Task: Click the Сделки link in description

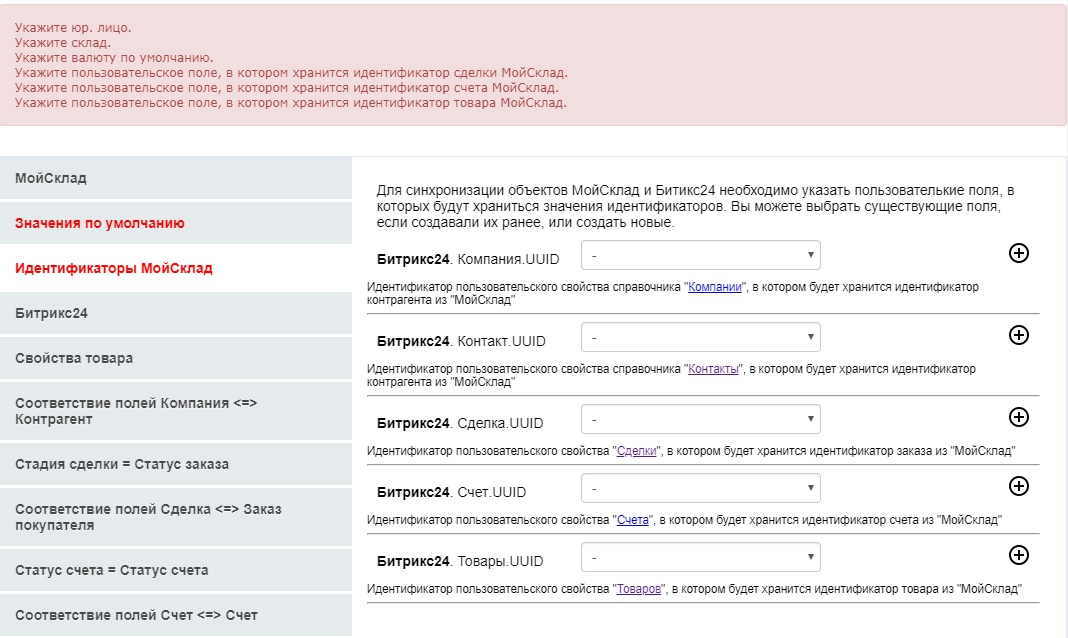Action: [x=636, y=451]
